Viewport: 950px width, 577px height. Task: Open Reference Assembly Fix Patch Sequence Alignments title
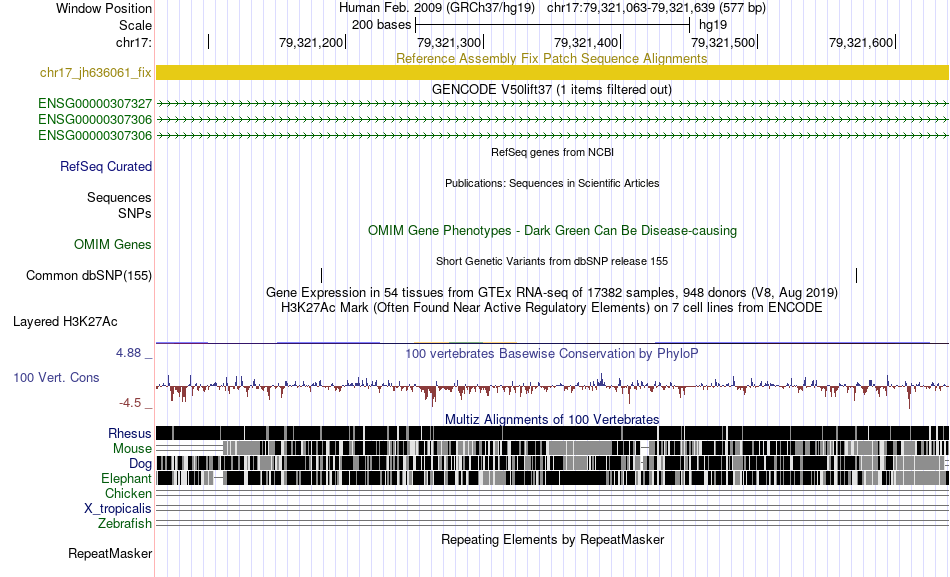pyautogui.click(x=552, y=59)
